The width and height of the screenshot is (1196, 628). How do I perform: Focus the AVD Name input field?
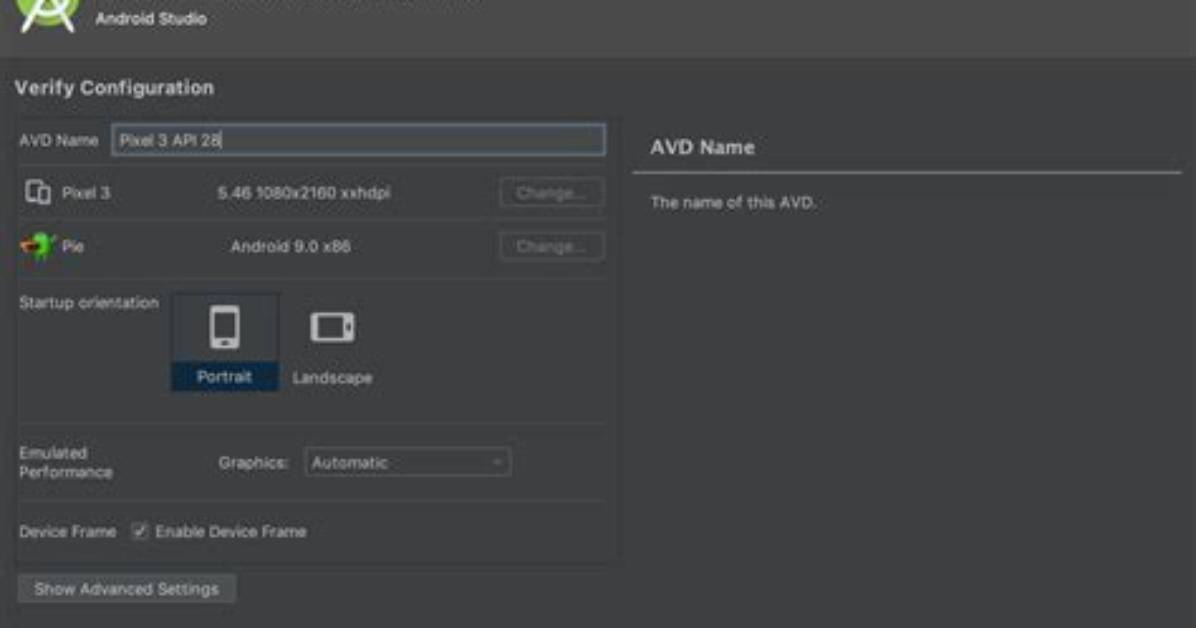(358, 140)
